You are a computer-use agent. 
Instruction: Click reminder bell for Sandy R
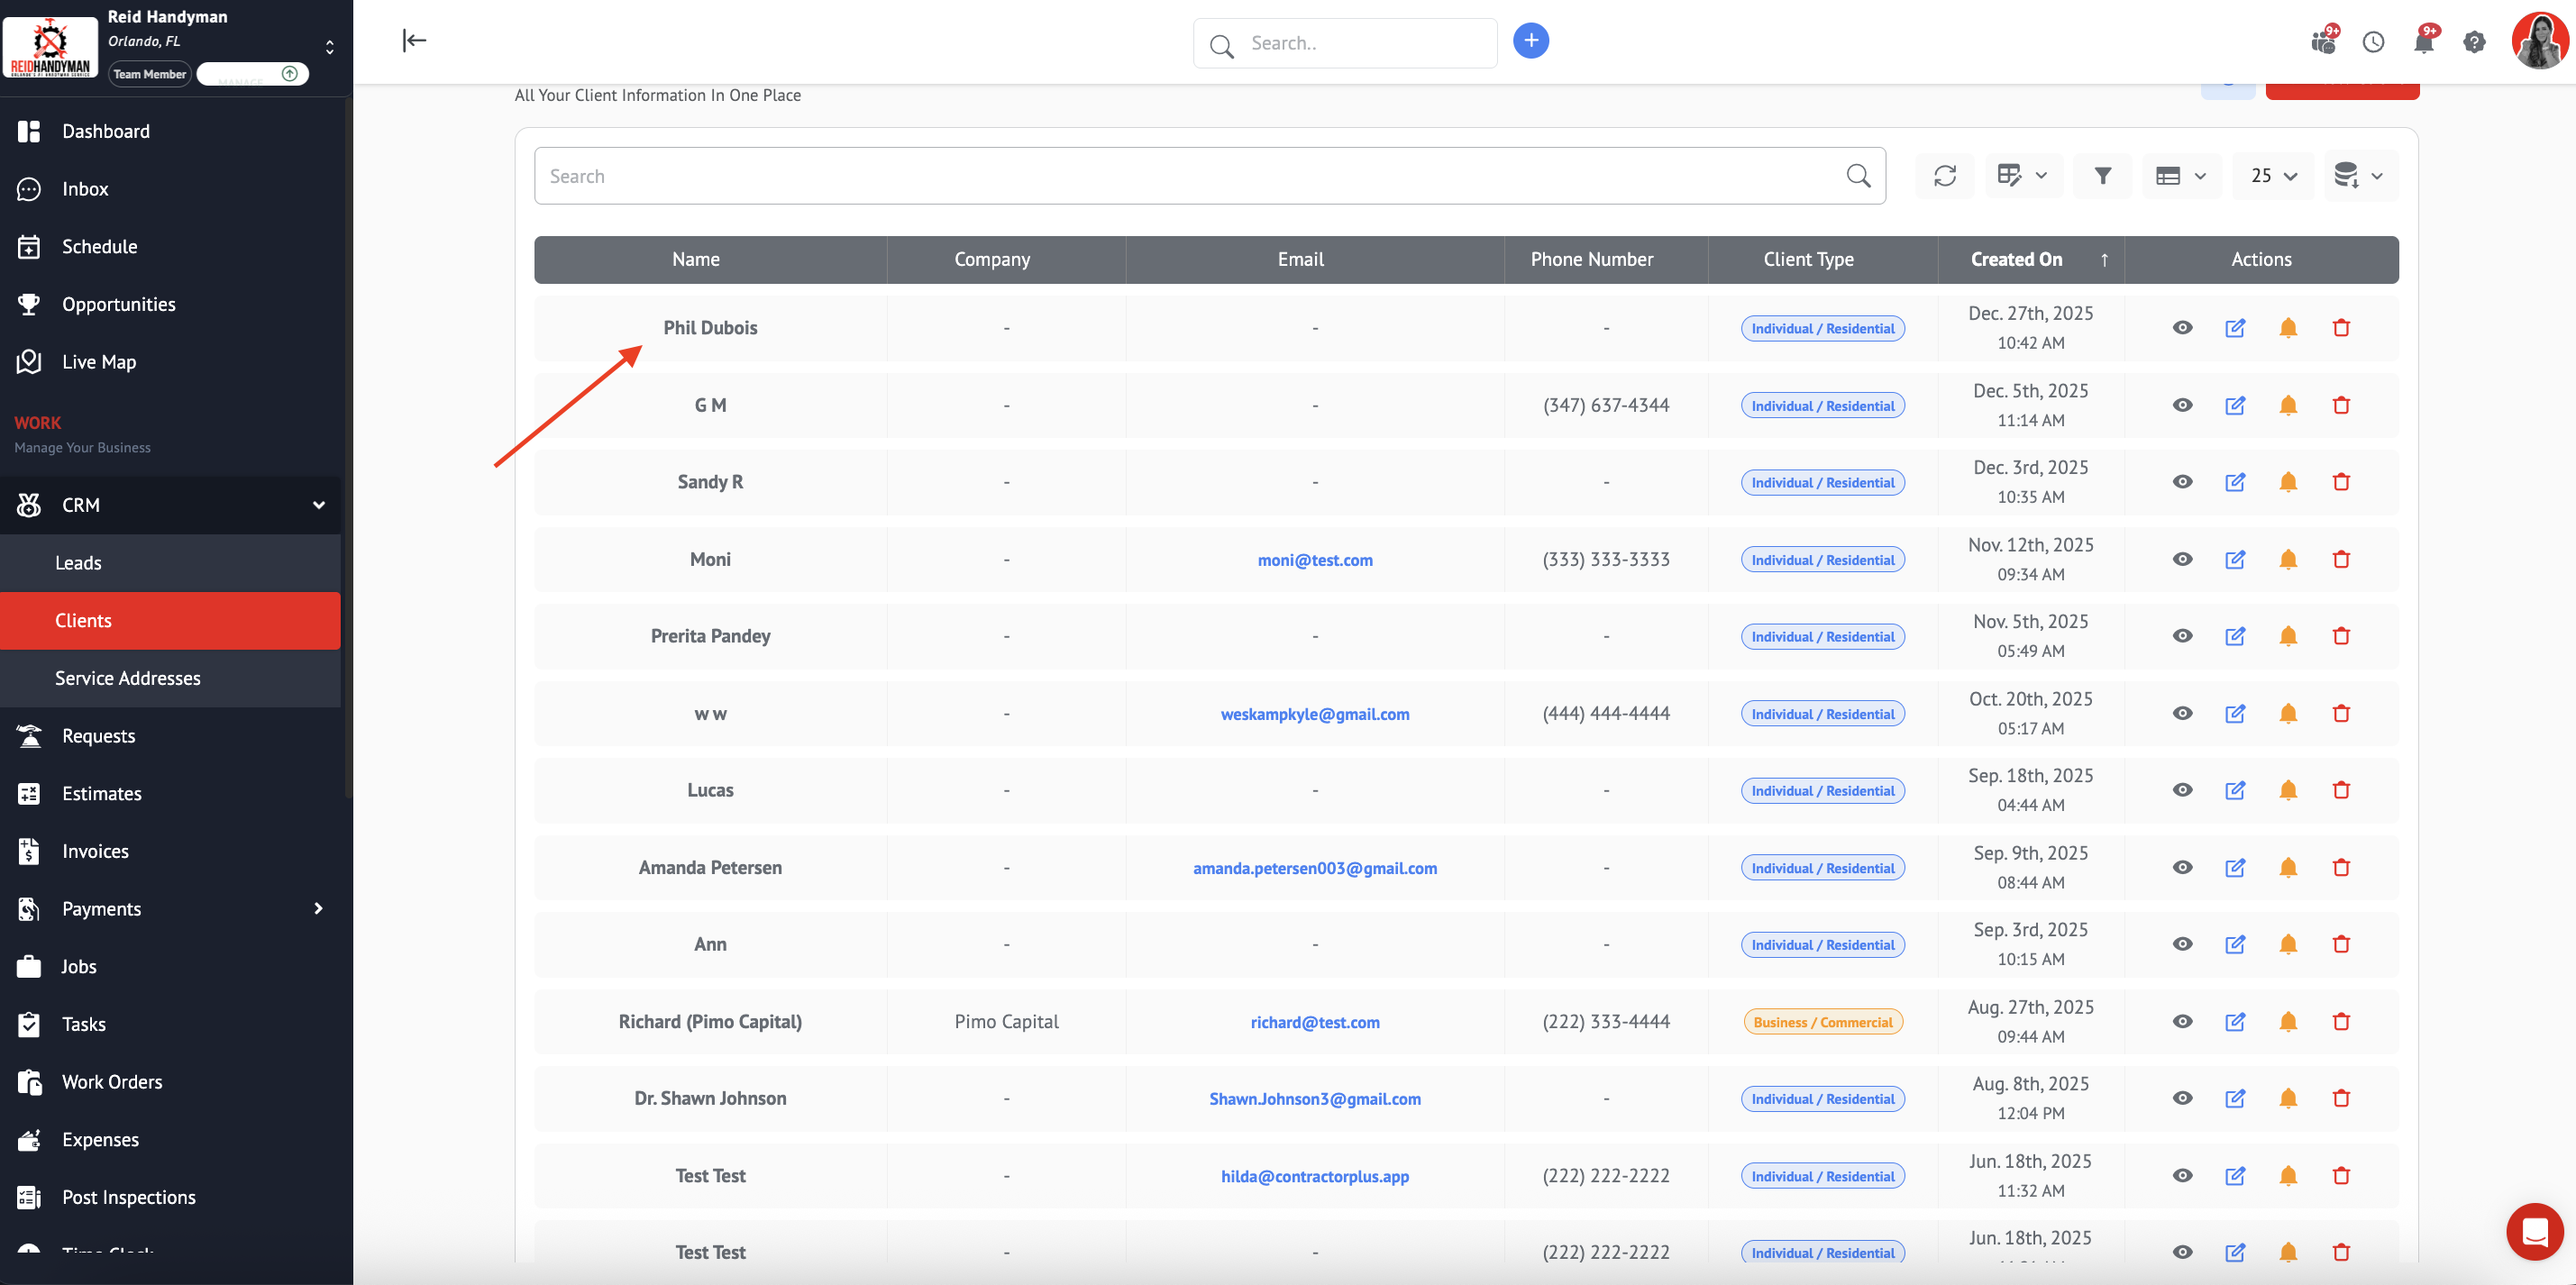tap(2288, 482)
